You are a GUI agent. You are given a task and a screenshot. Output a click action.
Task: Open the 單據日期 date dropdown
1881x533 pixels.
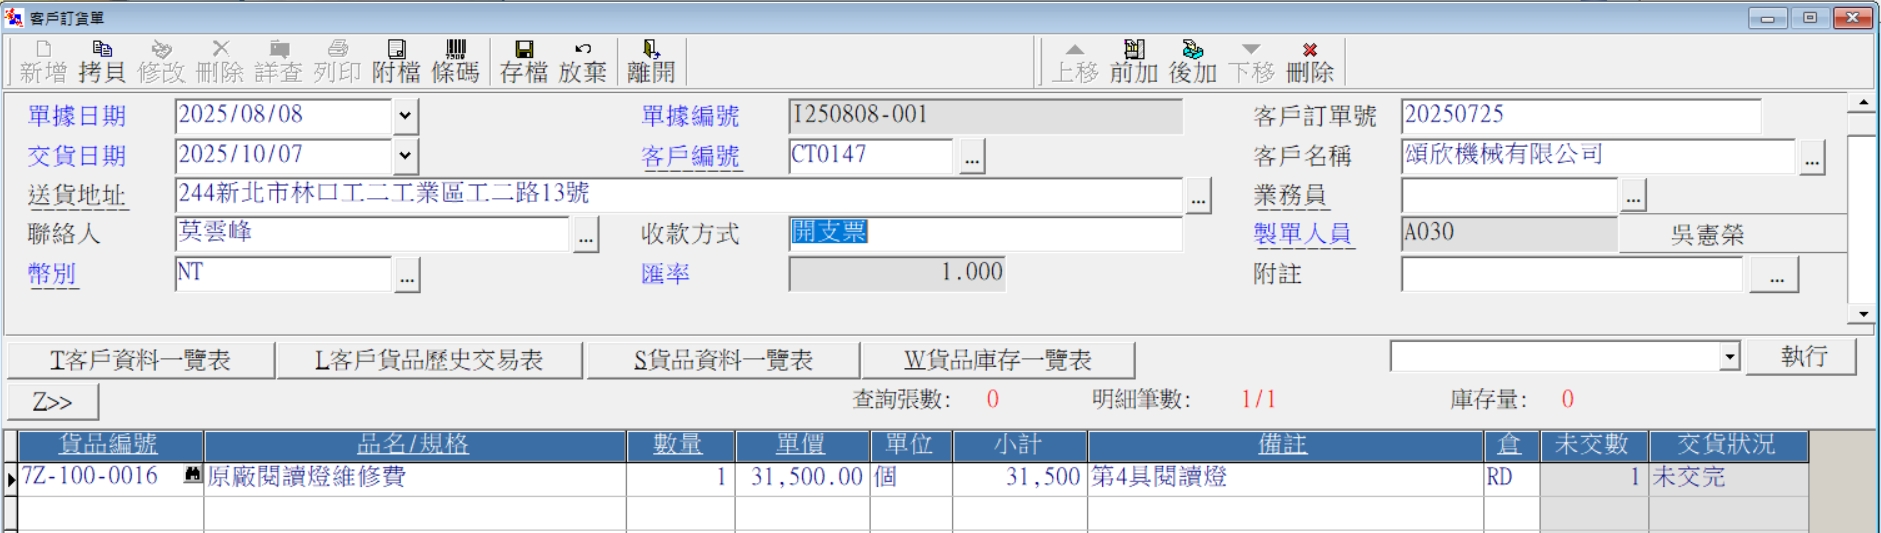(x=404, y=116)
